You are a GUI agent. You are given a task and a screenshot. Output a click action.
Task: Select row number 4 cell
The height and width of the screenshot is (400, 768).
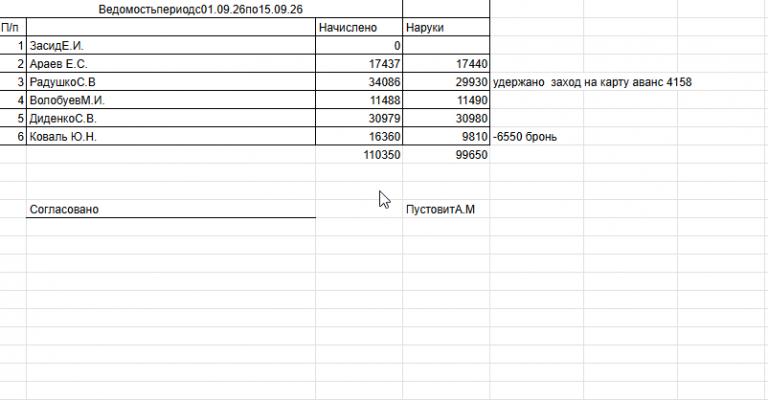pyautogui.click(x=13, y=100)
